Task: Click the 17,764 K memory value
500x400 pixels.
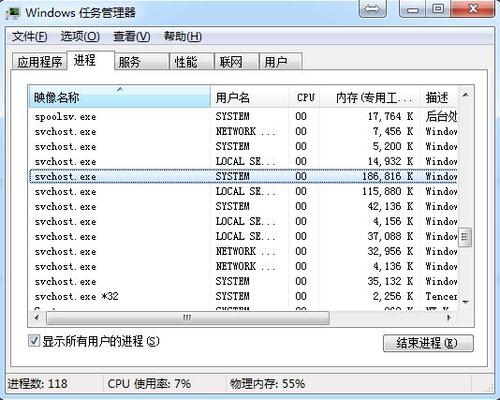Action: click(x=390, y=116)
